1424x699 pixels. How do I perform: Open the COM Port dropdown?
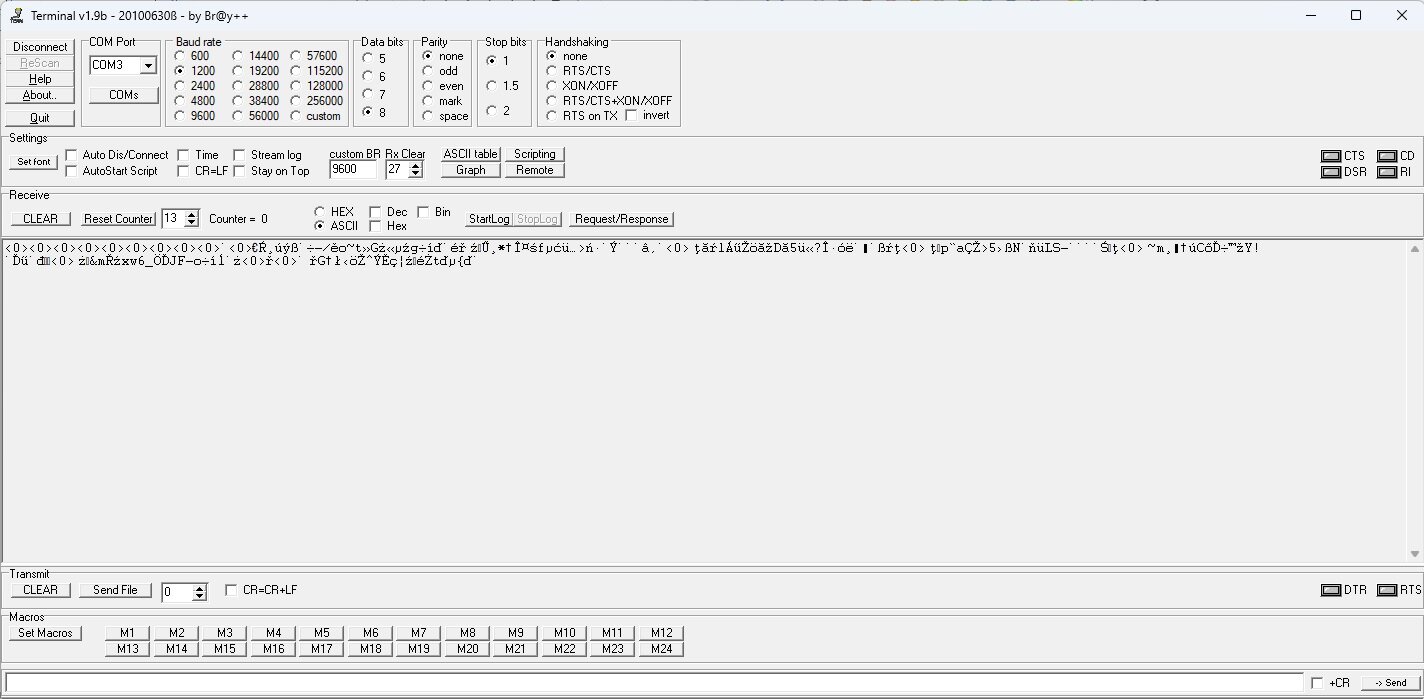(x=148, y=65)
